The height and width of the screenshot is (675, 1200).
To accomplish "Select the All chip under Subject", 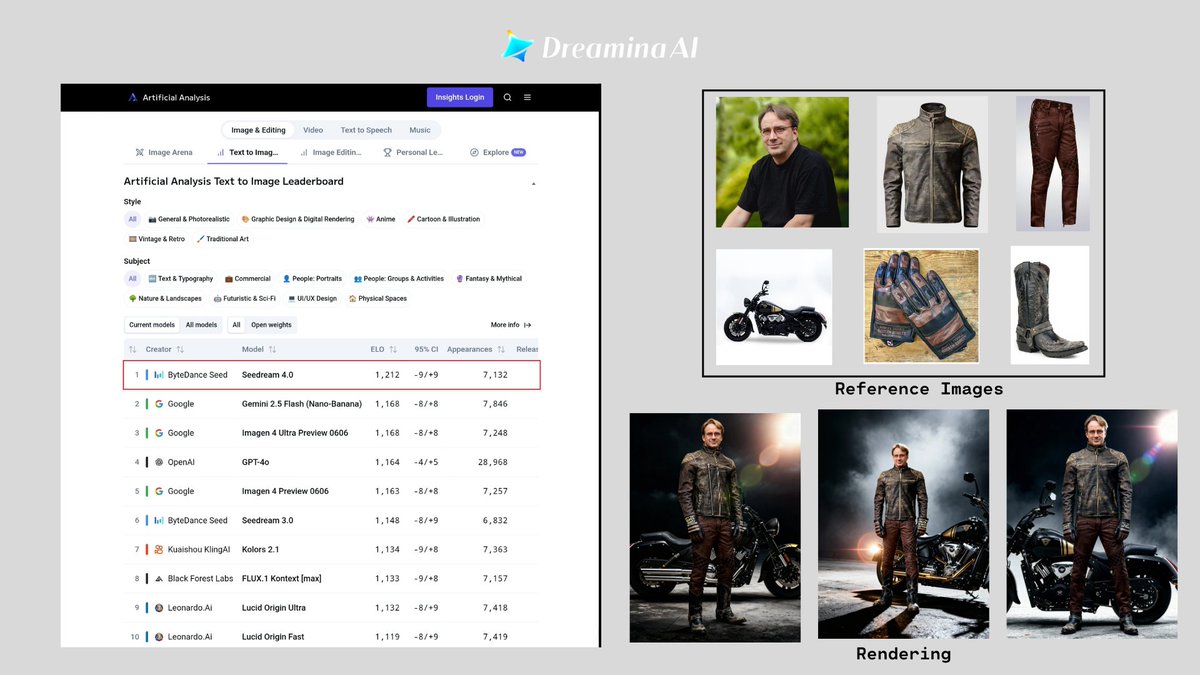I will click(x=132, y=279).
